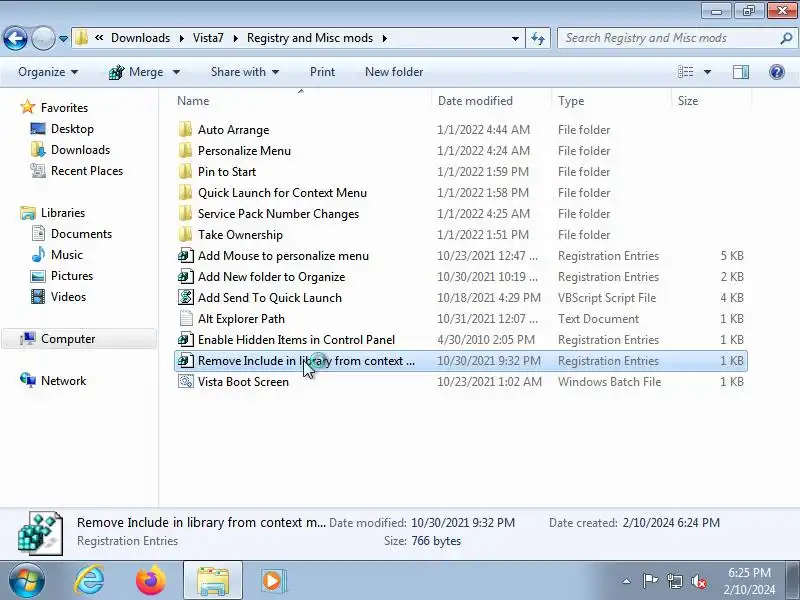Select Add New folder to Organize reg icon
The width and height of the screenshot is (800, 600).
(x=185, y=277)
